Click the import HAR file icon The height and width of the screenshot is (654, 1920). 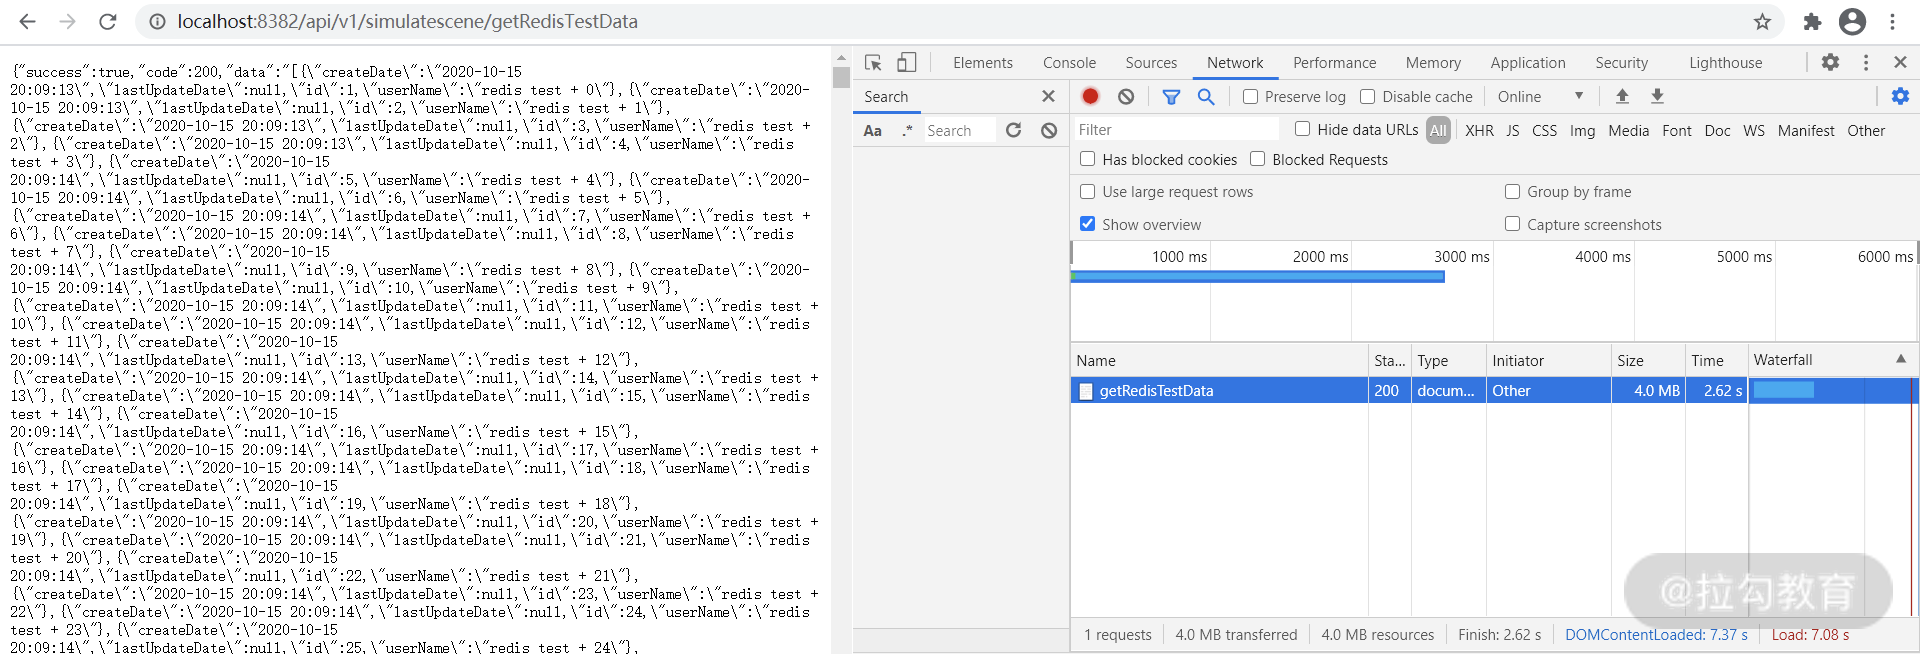(1622, 96)
